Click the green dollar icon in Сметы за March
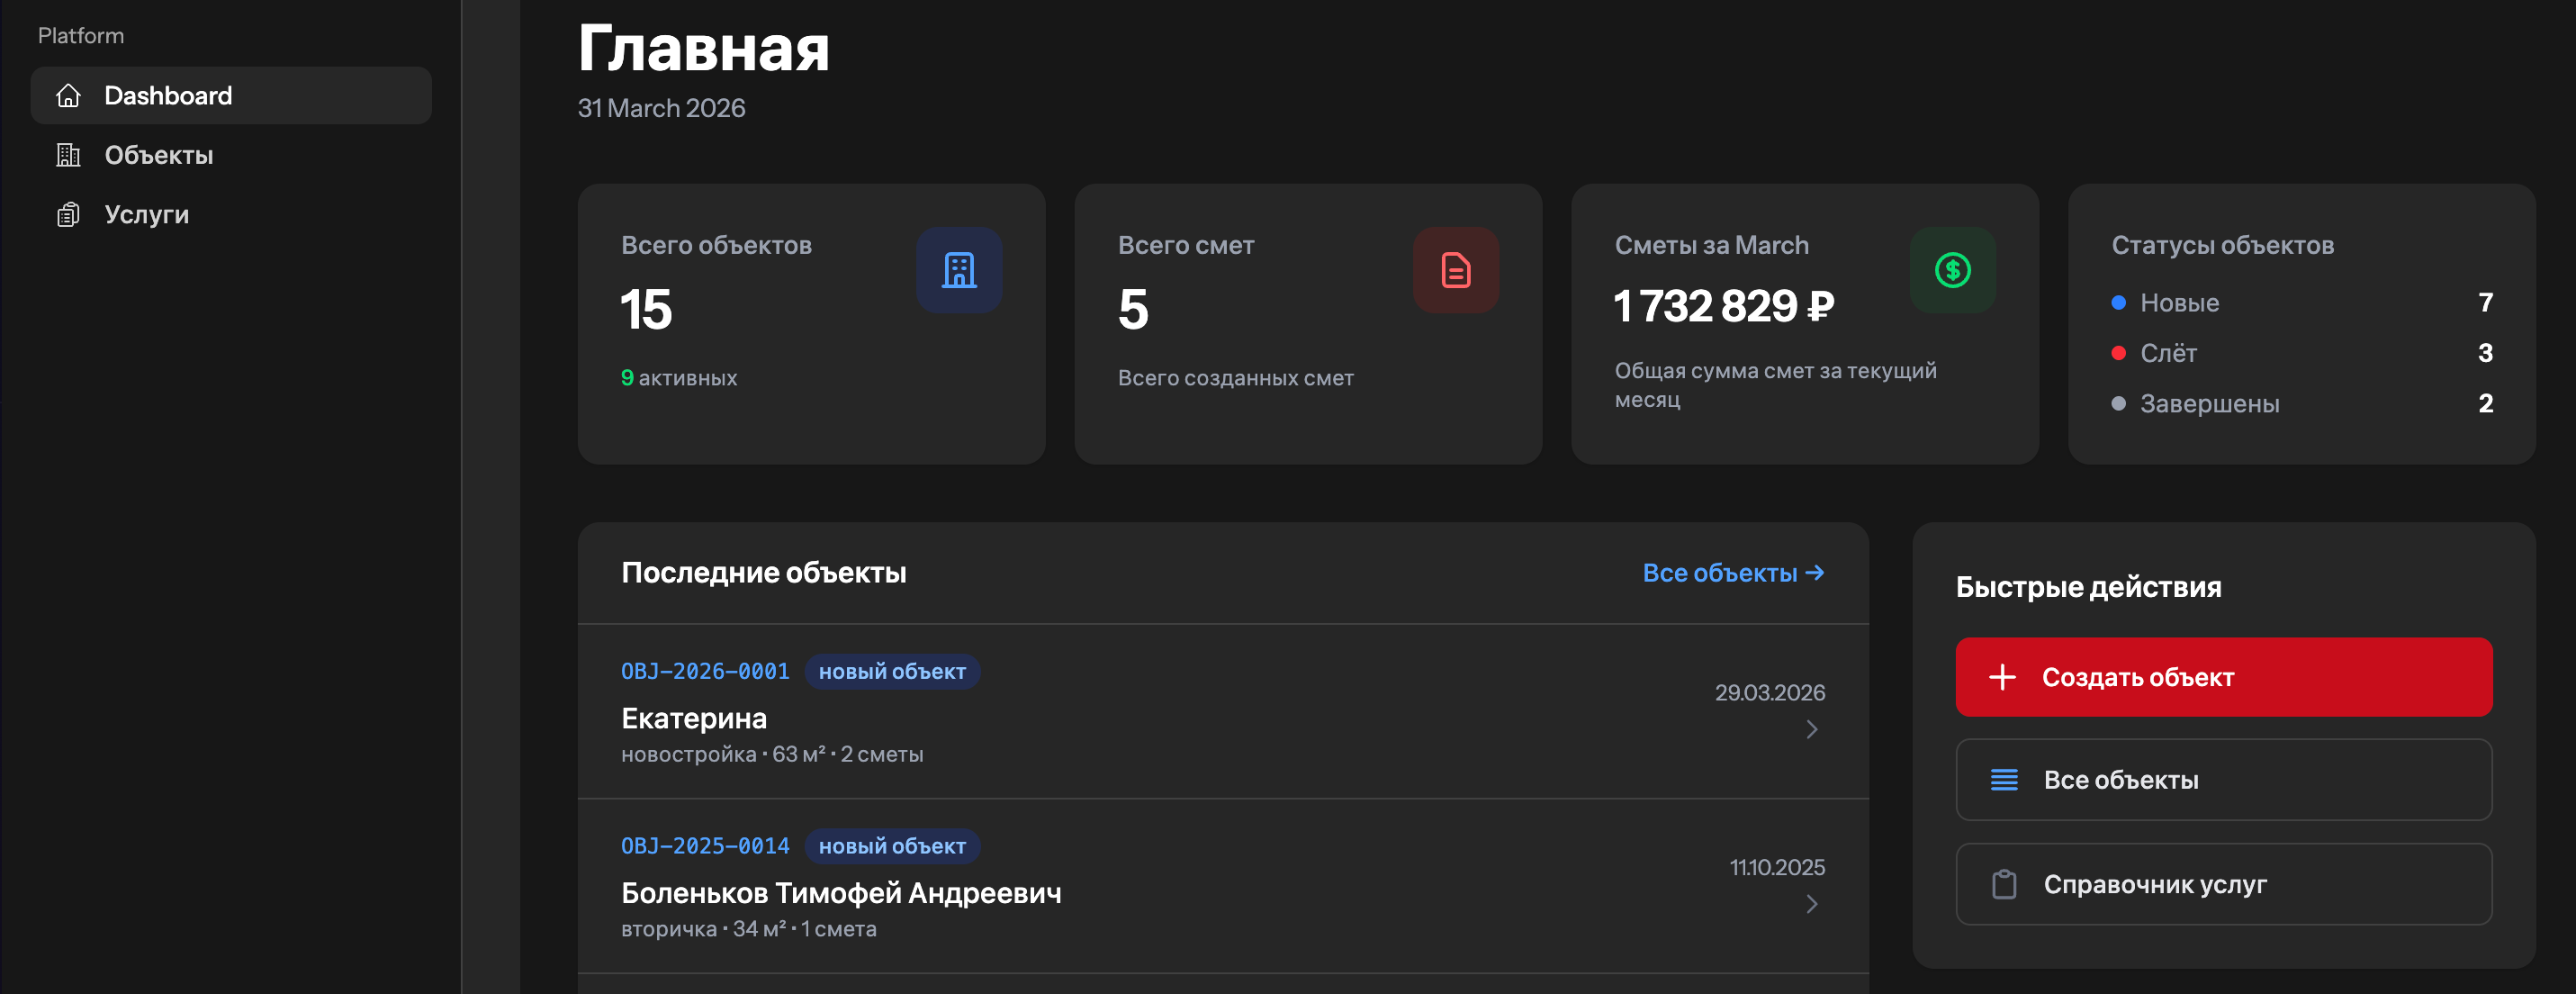This screenshot has width=2576, height=994. 1951,270
